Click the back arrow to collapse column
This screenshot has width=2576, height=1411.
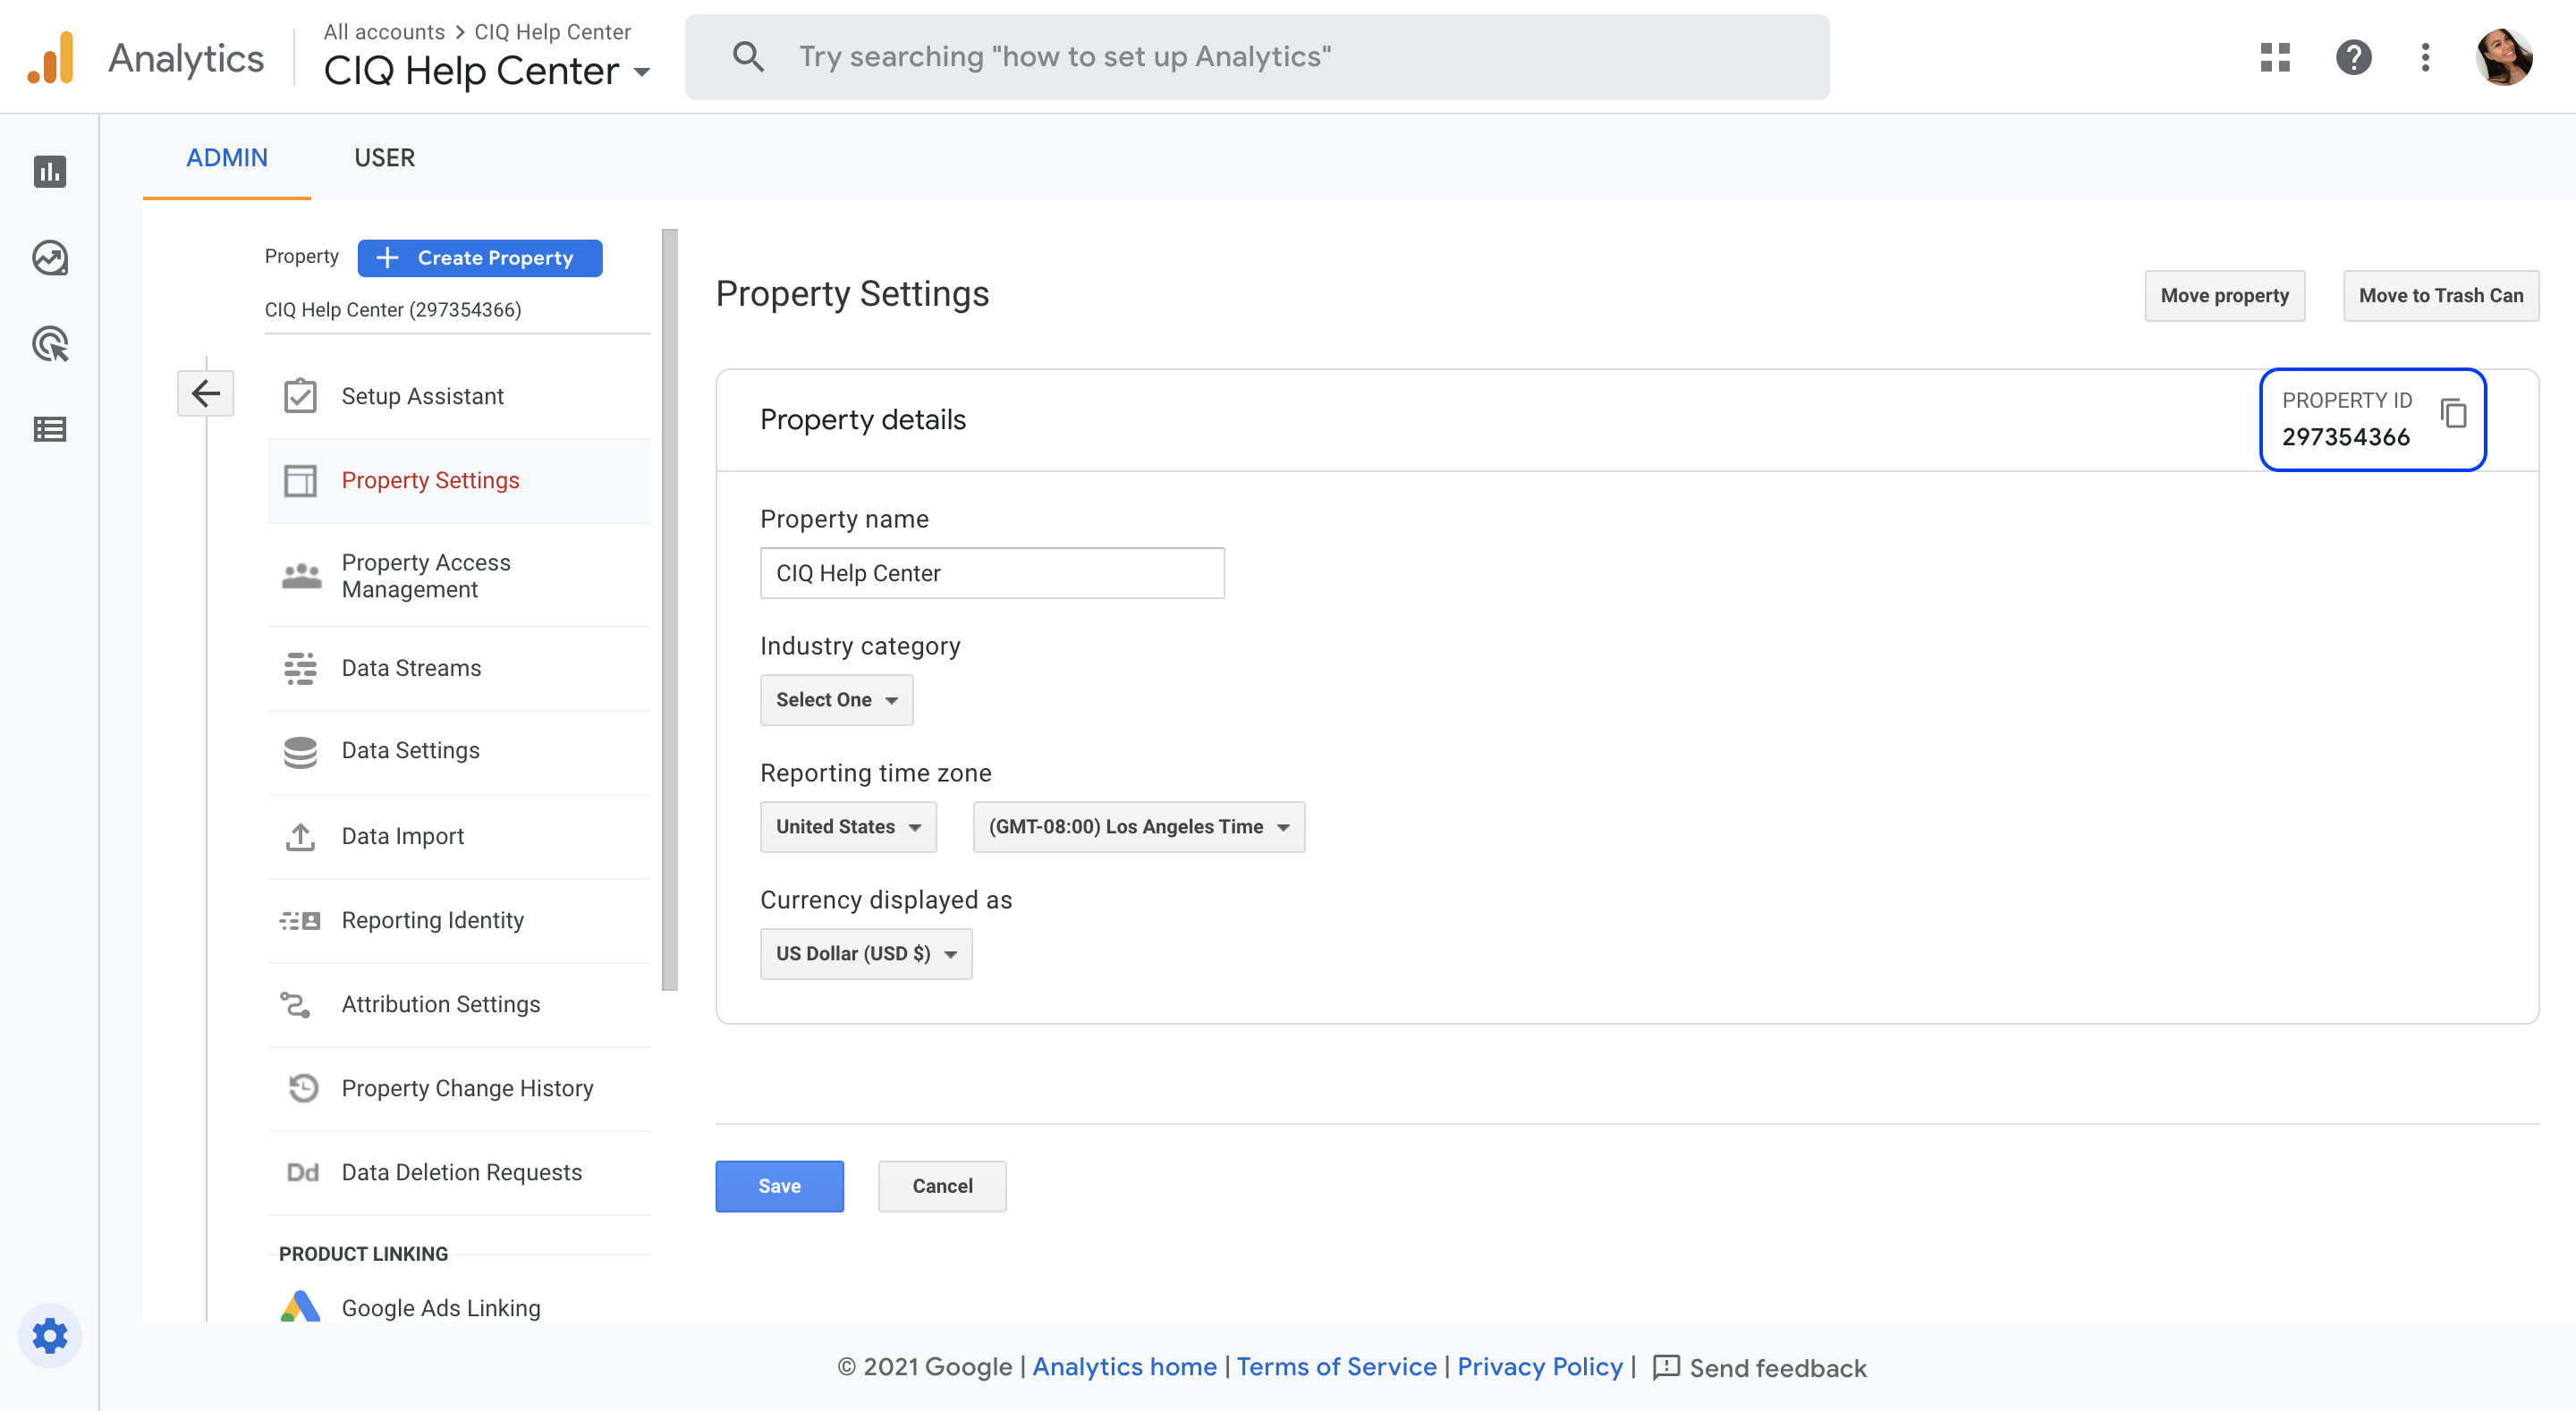coord(206,393)
